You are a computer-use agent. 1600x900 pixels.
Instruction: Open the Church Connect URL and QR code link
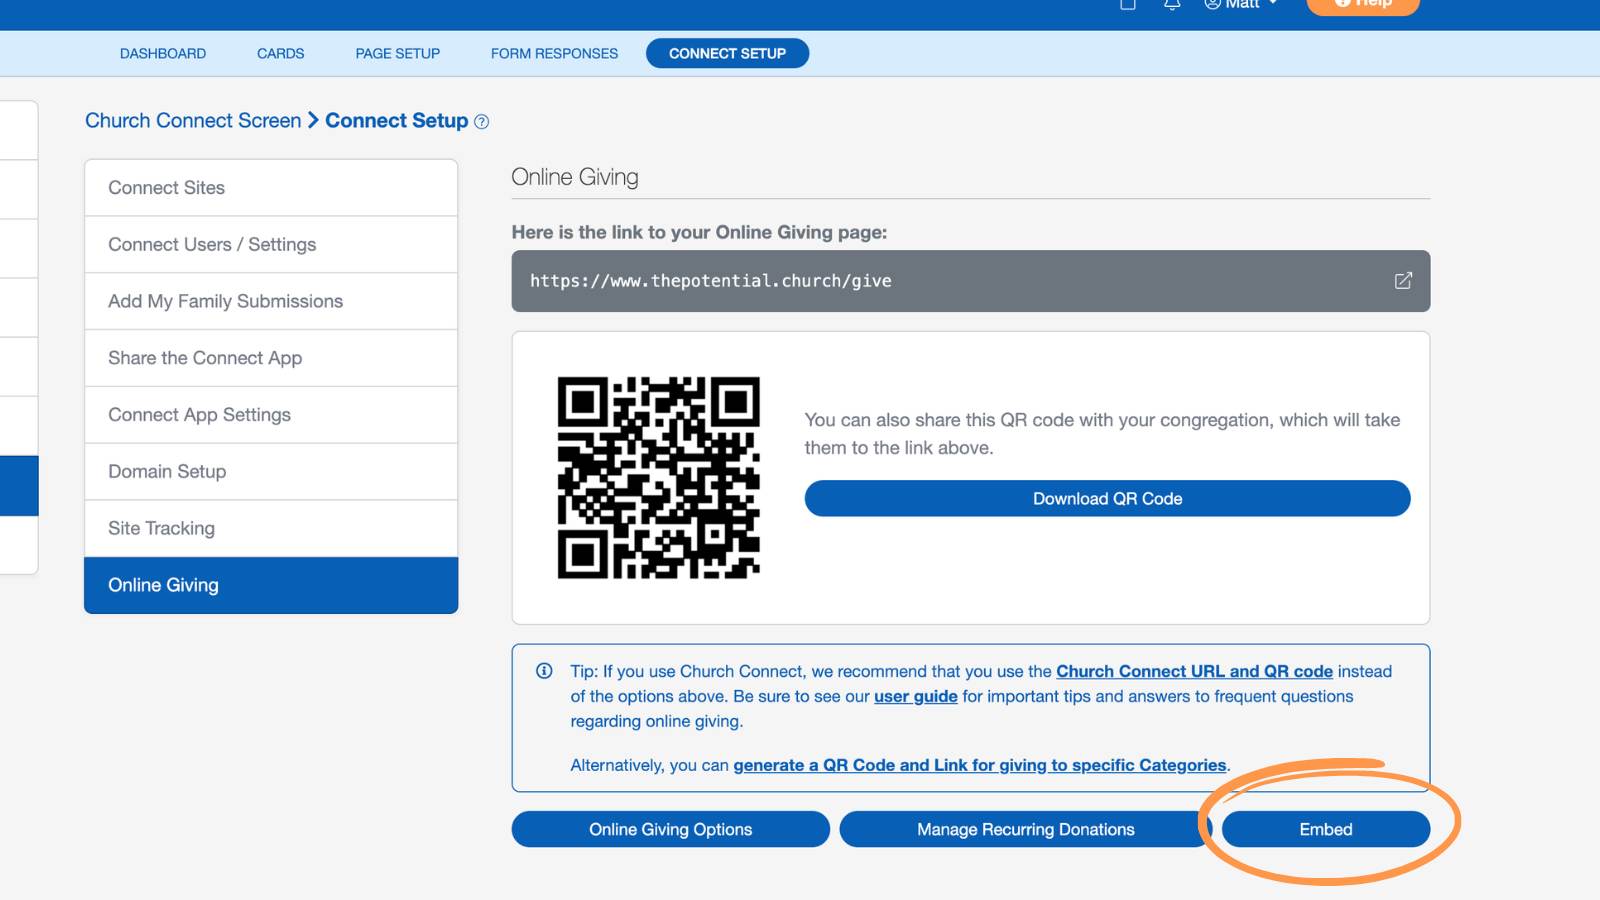pyautogui.click(x=1194, y=671)
